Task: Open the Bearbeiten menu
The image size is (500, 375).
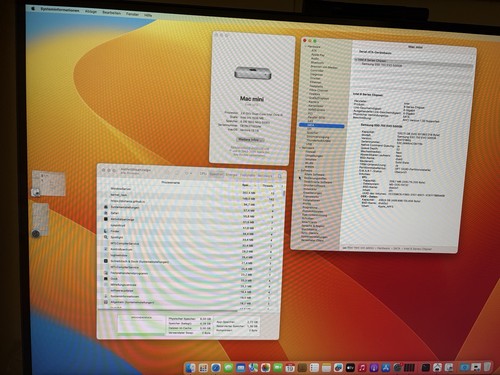Action: click(x=111, y=13)
